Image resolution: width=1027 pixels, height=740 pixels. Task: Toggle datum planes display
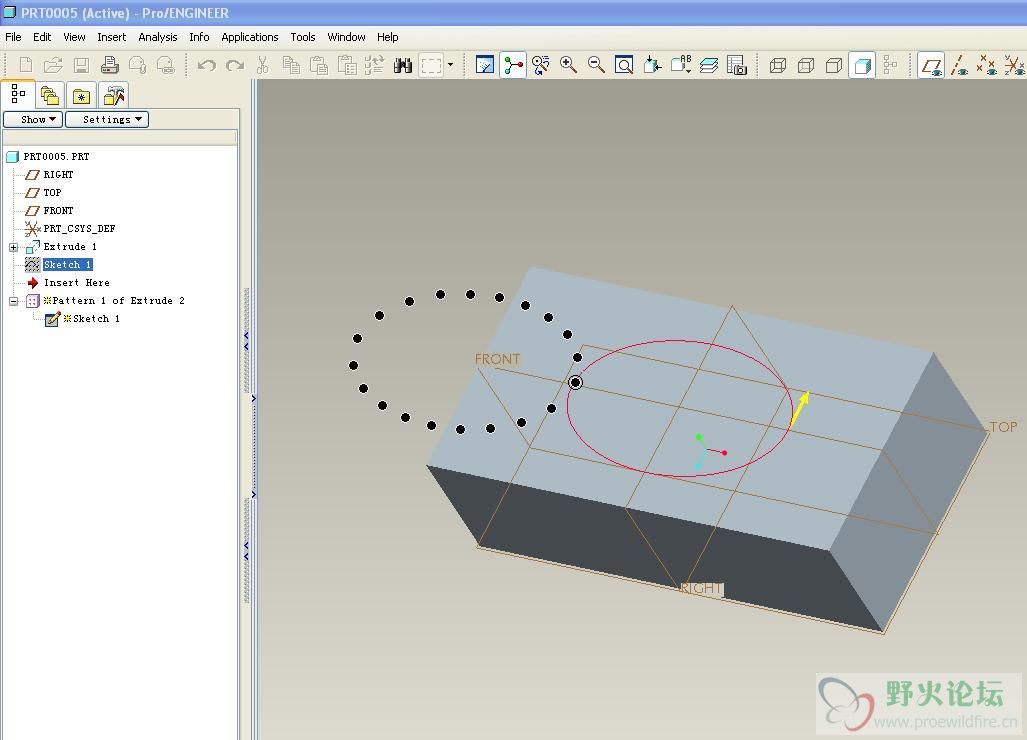point(931,65)
